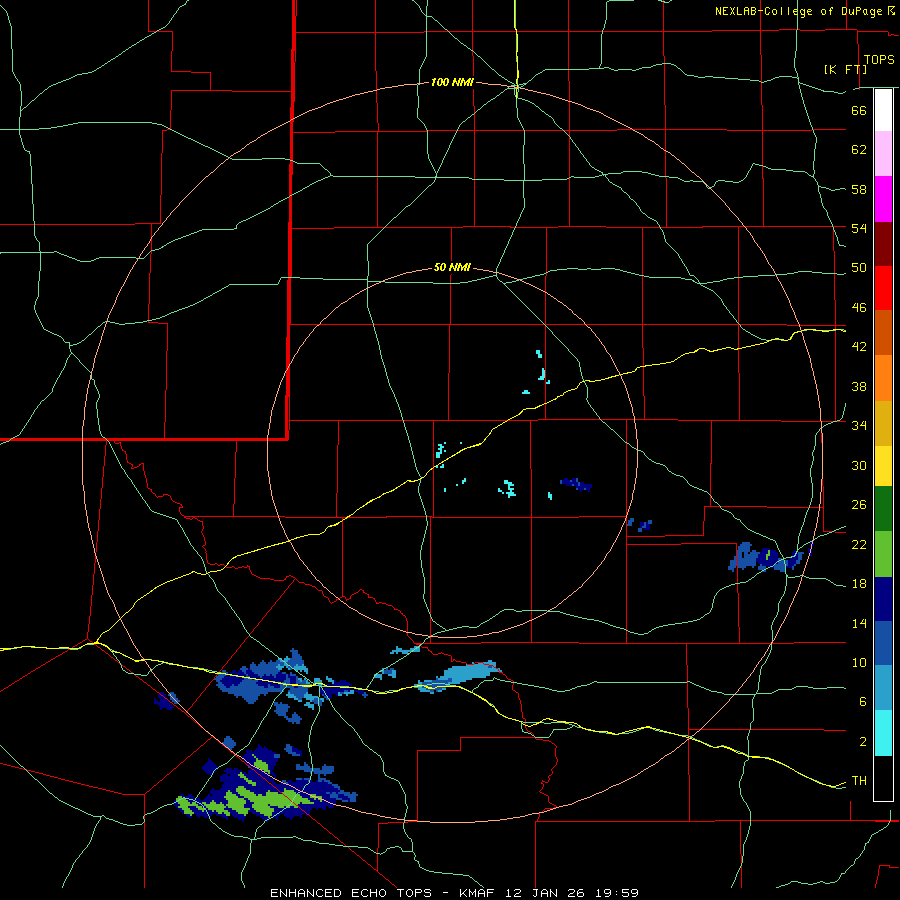Screen dimensions: 900x900
Task: Click the 'NEXLAB-College of DuPage' text
Action: (800, 11)
